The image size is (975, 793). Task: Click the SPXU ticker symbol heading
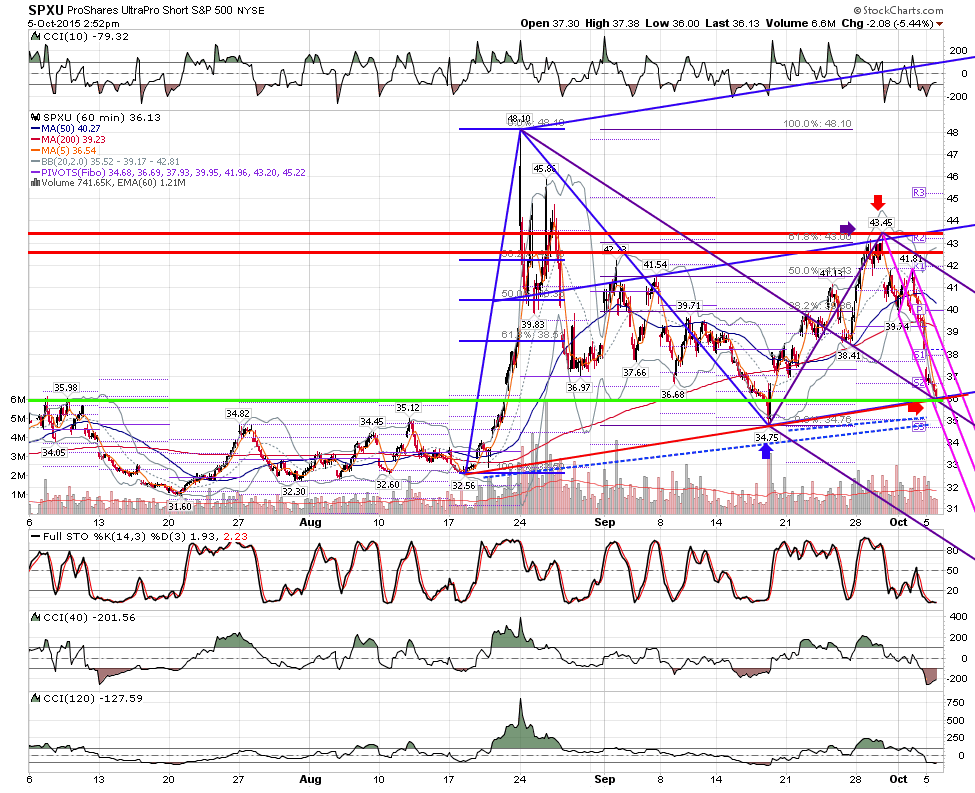pos(45,11)
